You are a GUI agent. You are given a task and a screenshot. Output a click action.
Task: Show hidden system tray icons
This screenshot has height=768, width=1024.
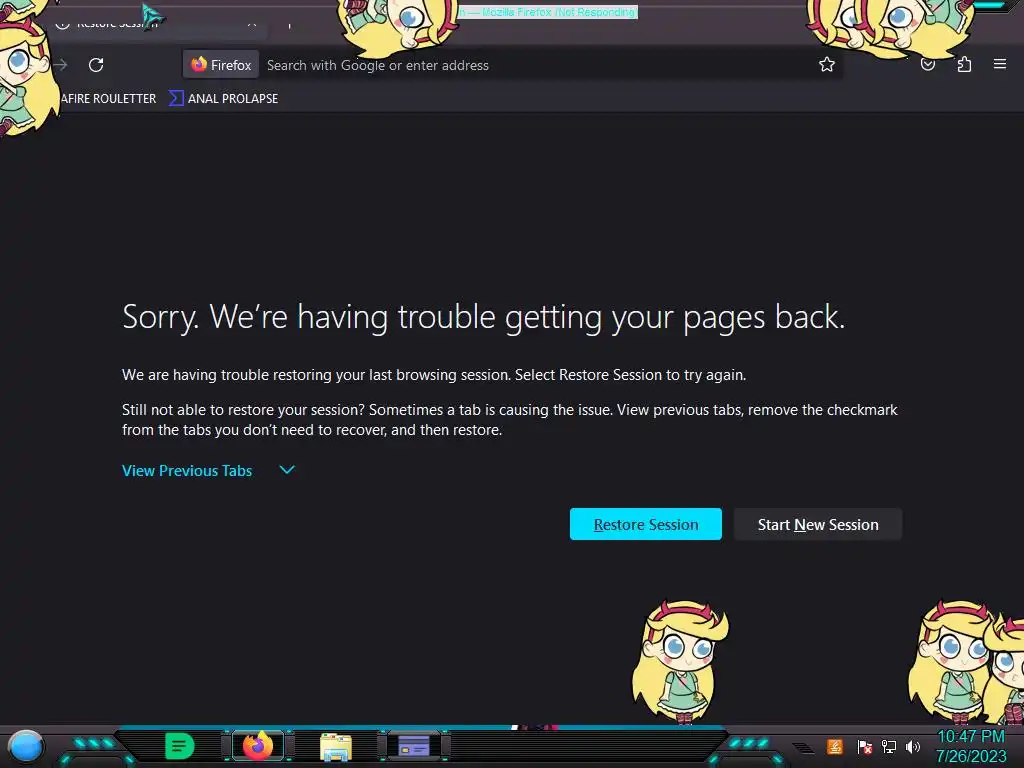coord(803,748)
